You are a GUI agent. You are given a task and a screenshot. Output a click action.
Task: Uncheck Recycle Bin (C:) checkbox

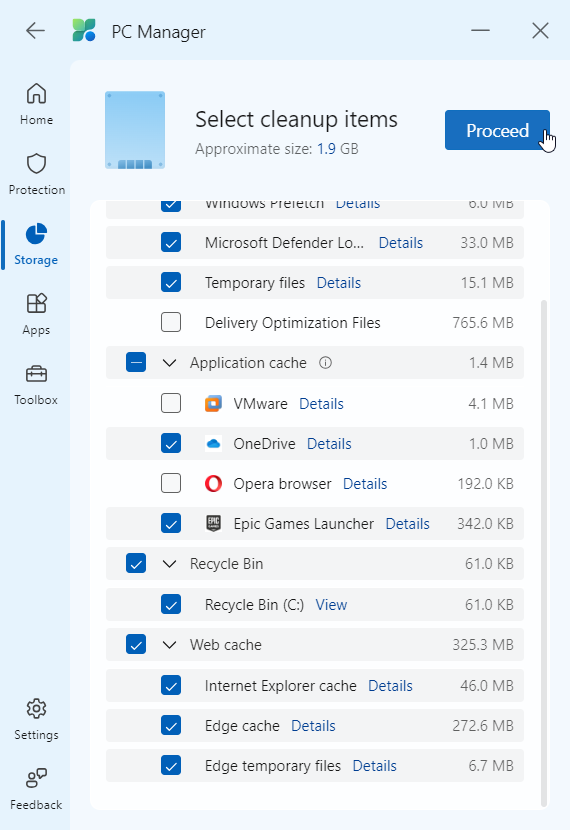coord(171,605)
